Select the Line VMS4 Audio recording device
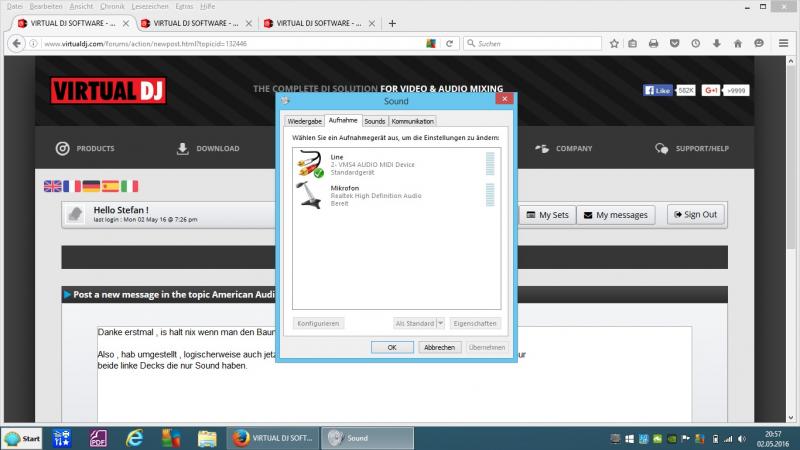800x450 pixels. point(396,164)
